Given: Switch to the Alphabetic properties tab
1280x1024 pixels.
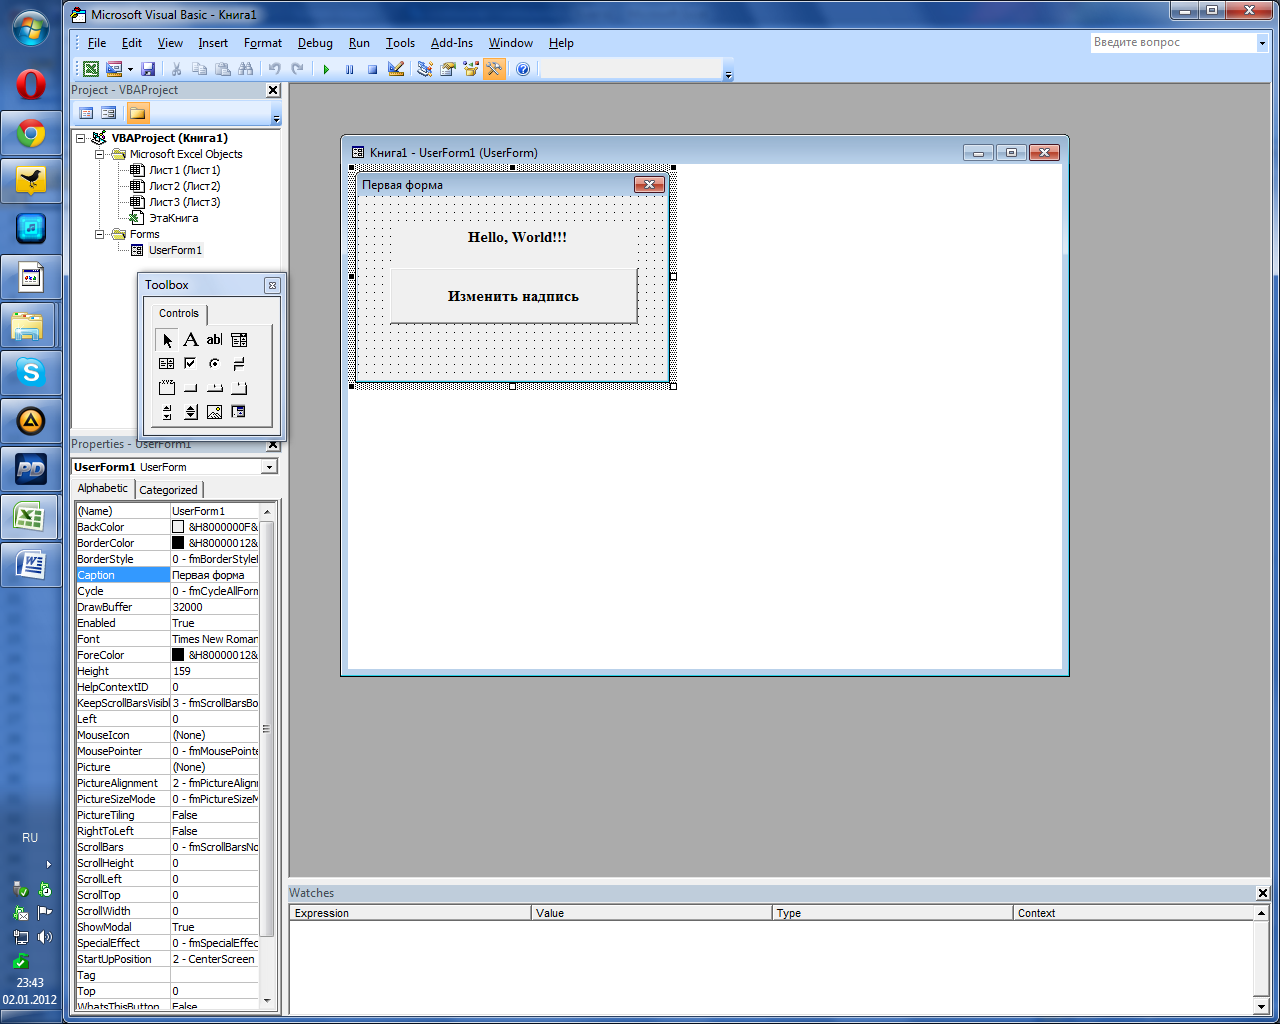Looking at the screenshot, I should pyautogui.click(x=103, y=488).
